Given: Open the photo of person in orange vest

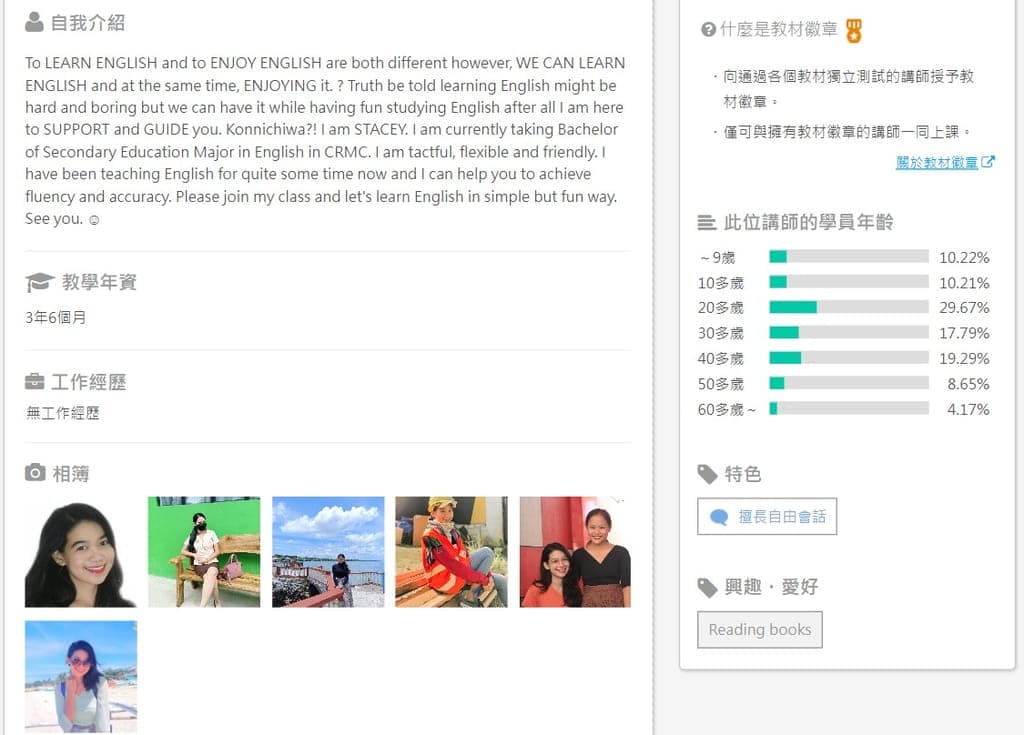Looking at the screenshot, I should coord(451,552).
